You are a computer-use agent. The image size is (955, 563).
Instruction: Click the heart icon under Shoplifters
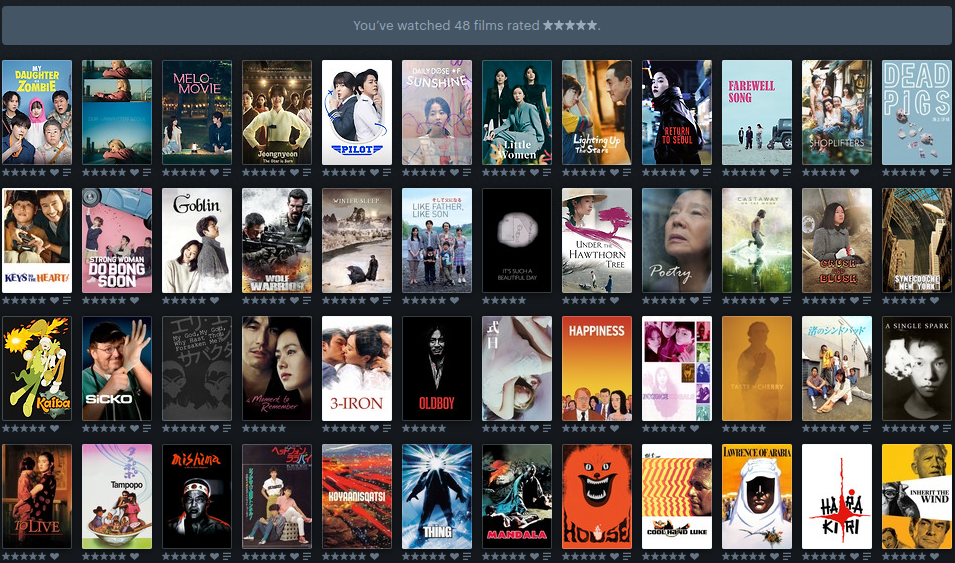tap(855, 172)
